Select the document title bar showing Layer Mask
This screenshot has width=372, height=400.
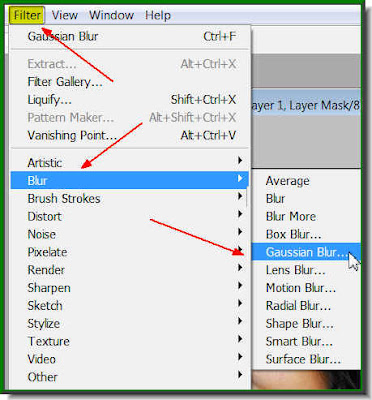click(306, 106)
